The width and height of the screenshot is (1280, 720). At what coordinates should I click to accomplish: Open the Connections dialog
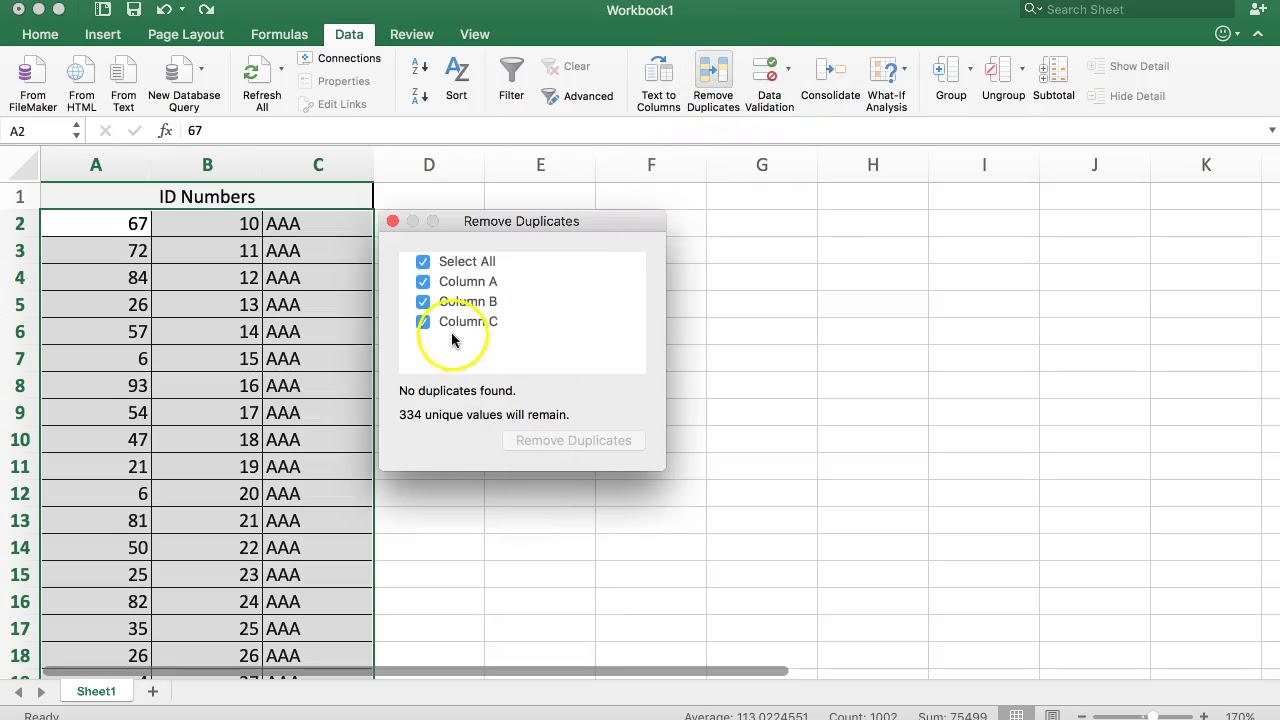point(339,58)
